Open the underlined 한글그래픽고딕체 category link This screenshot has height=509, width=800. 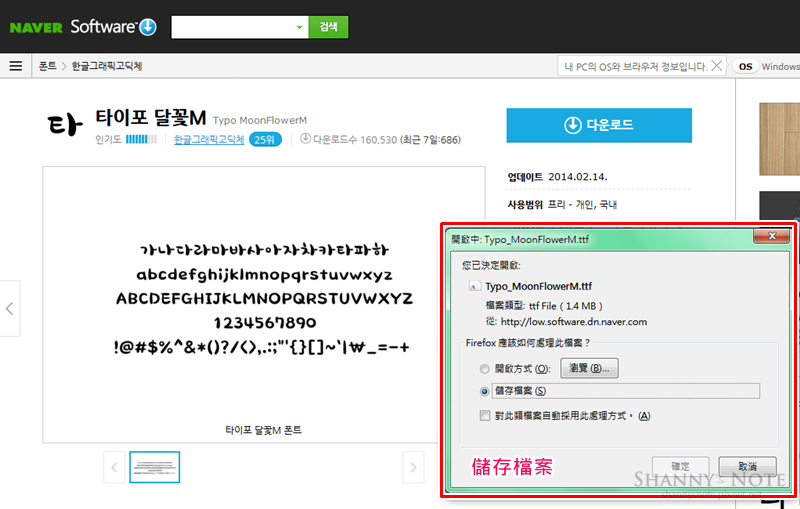coord(209,140)
